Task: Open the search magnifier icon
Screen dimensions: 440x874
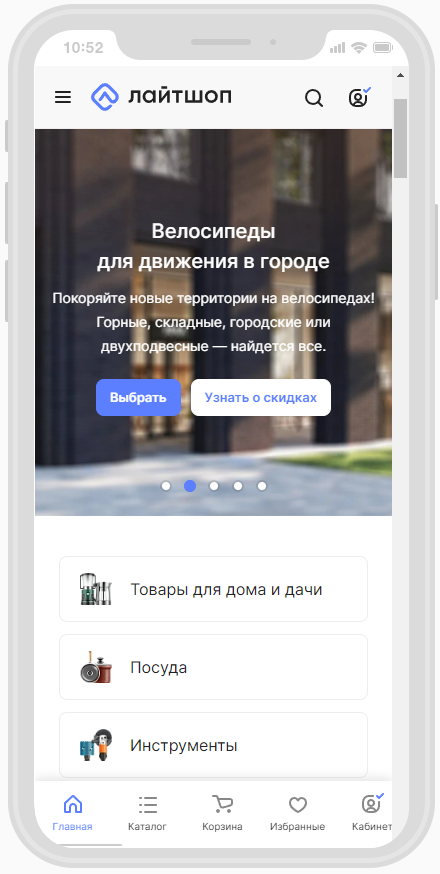Action: click(314, 99)
